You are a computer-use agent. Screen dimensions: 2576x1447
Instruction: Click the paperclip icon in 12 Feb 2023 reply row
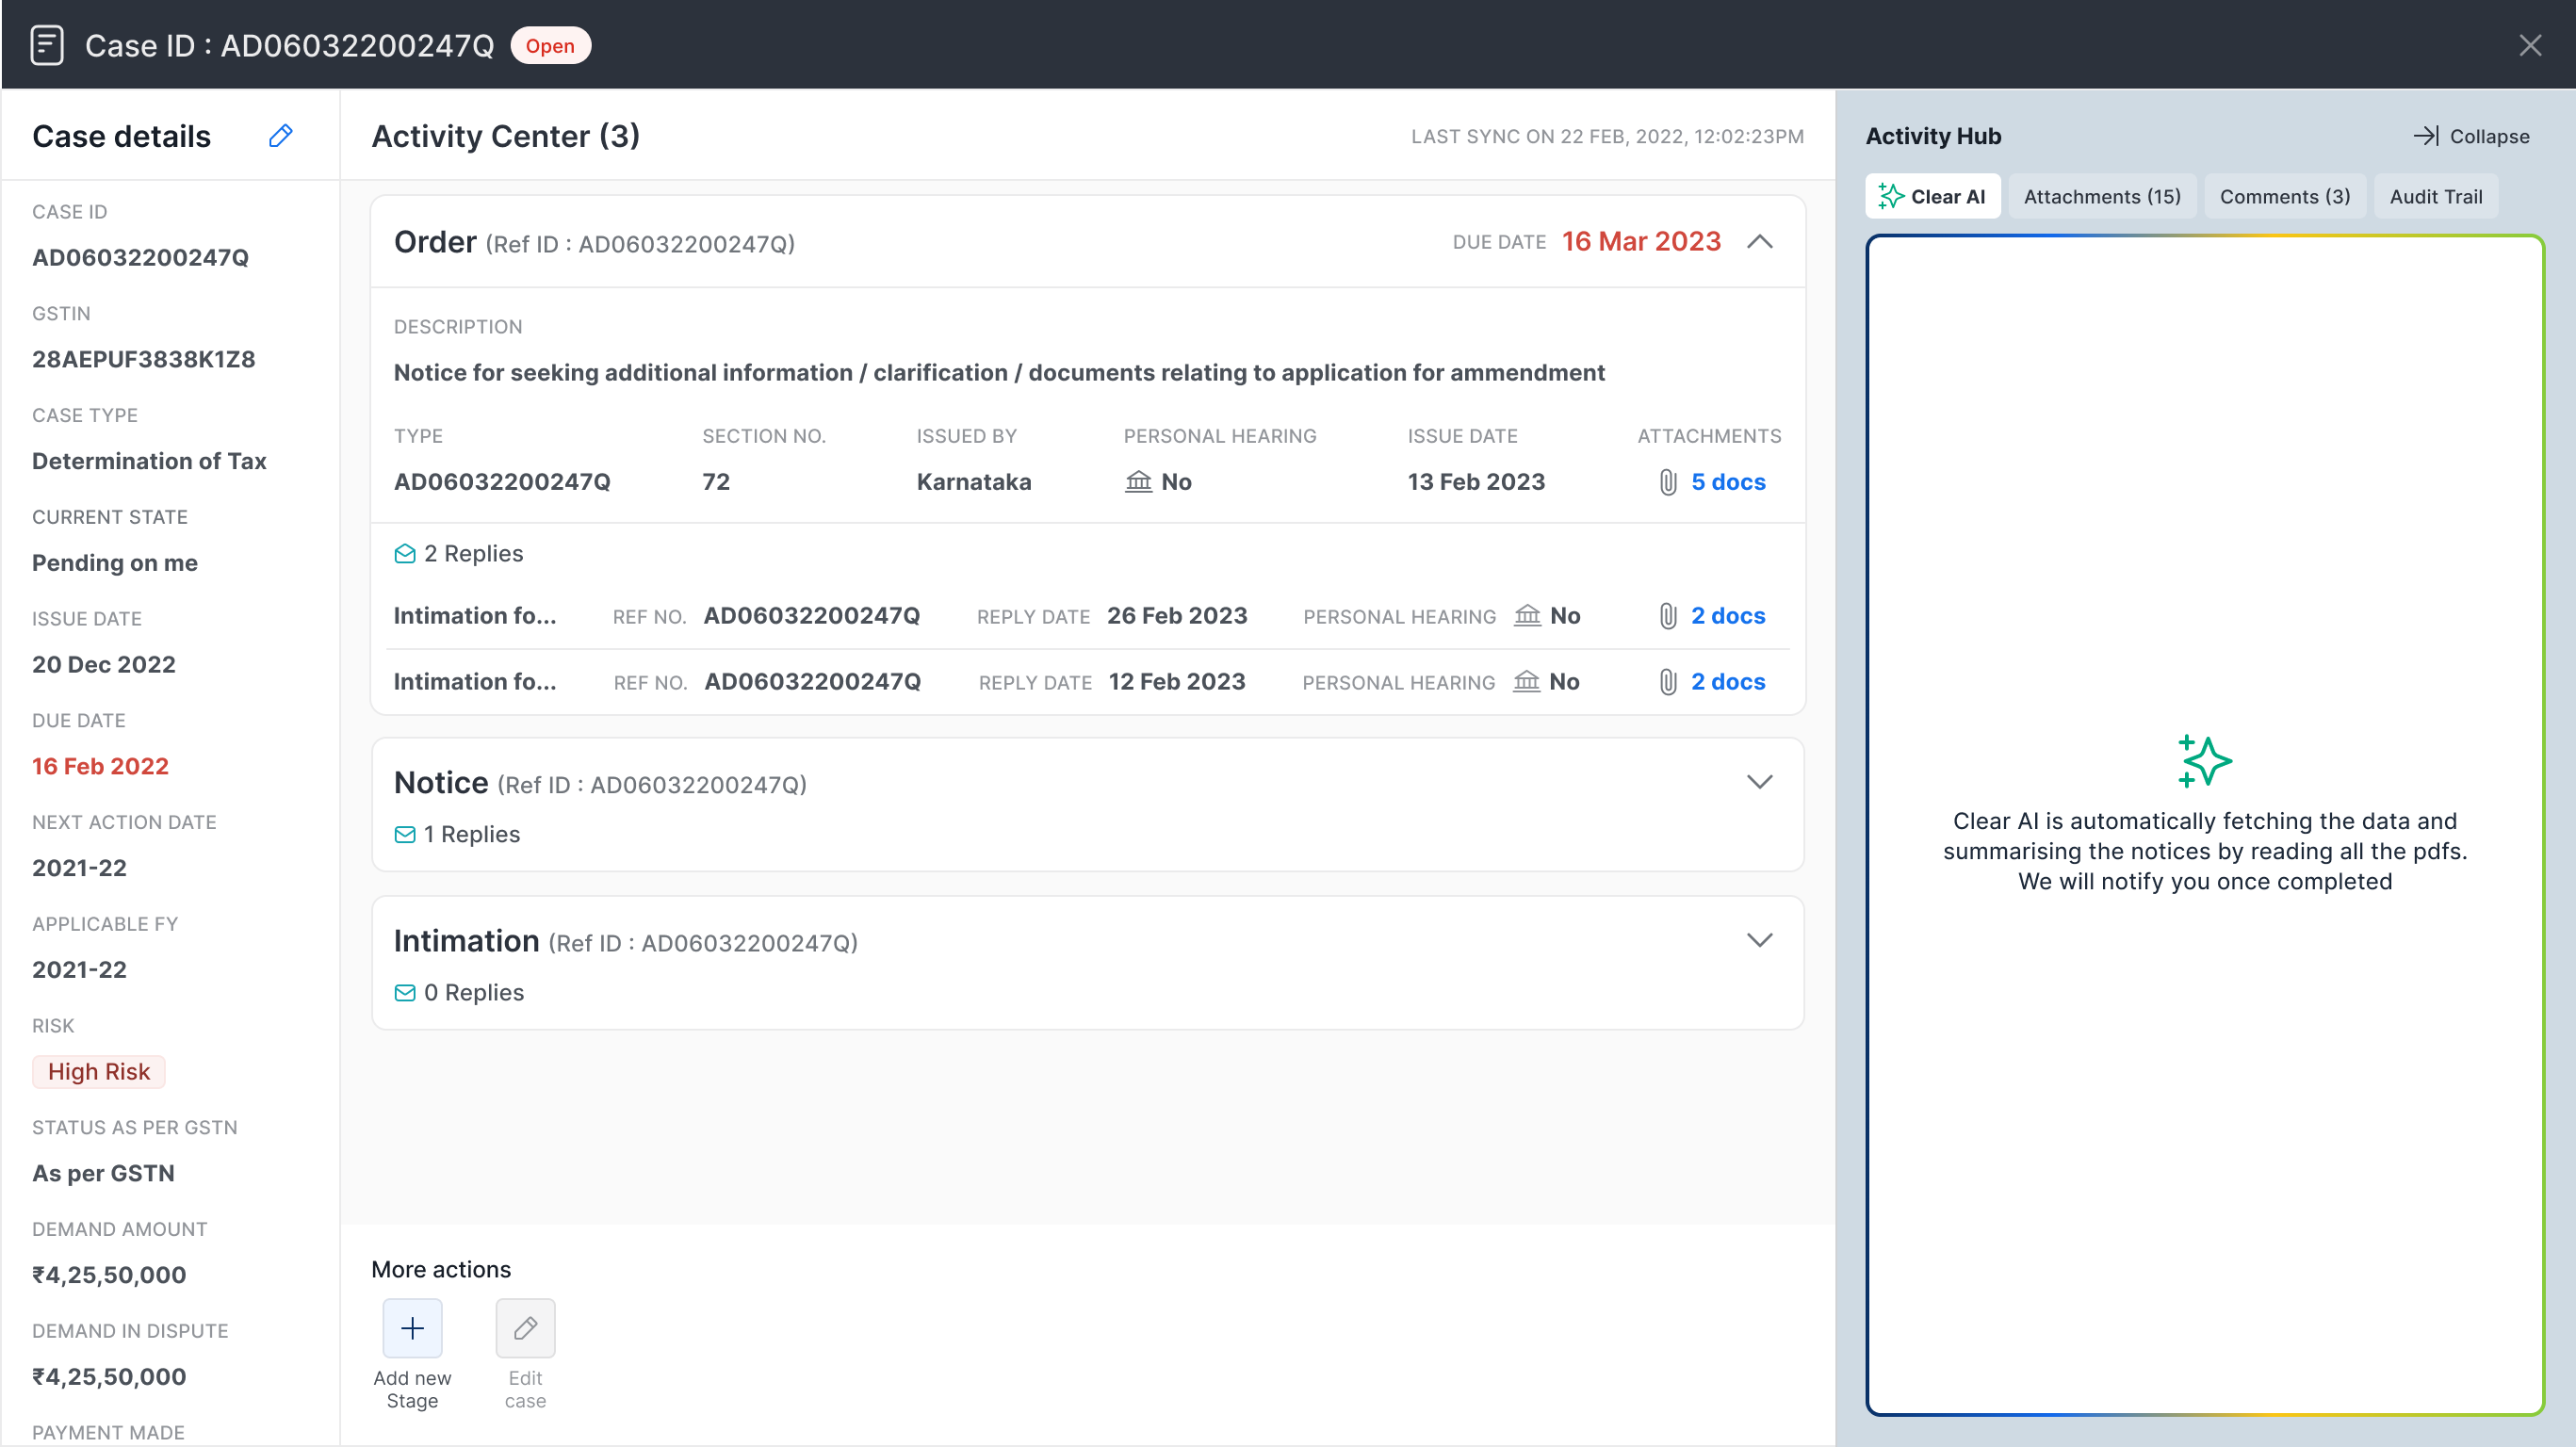click(x=1667, y=682)
